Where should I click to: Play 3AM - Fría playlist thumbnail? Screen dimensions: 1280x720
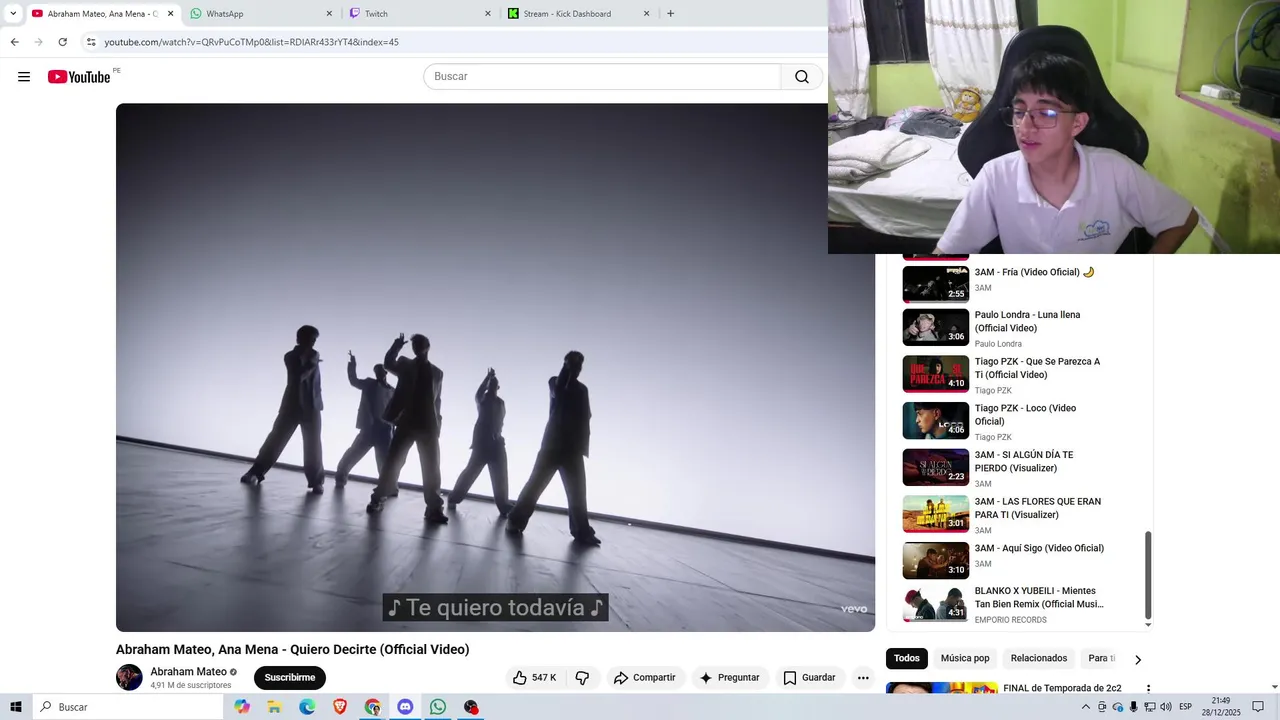tap(936, 284)
